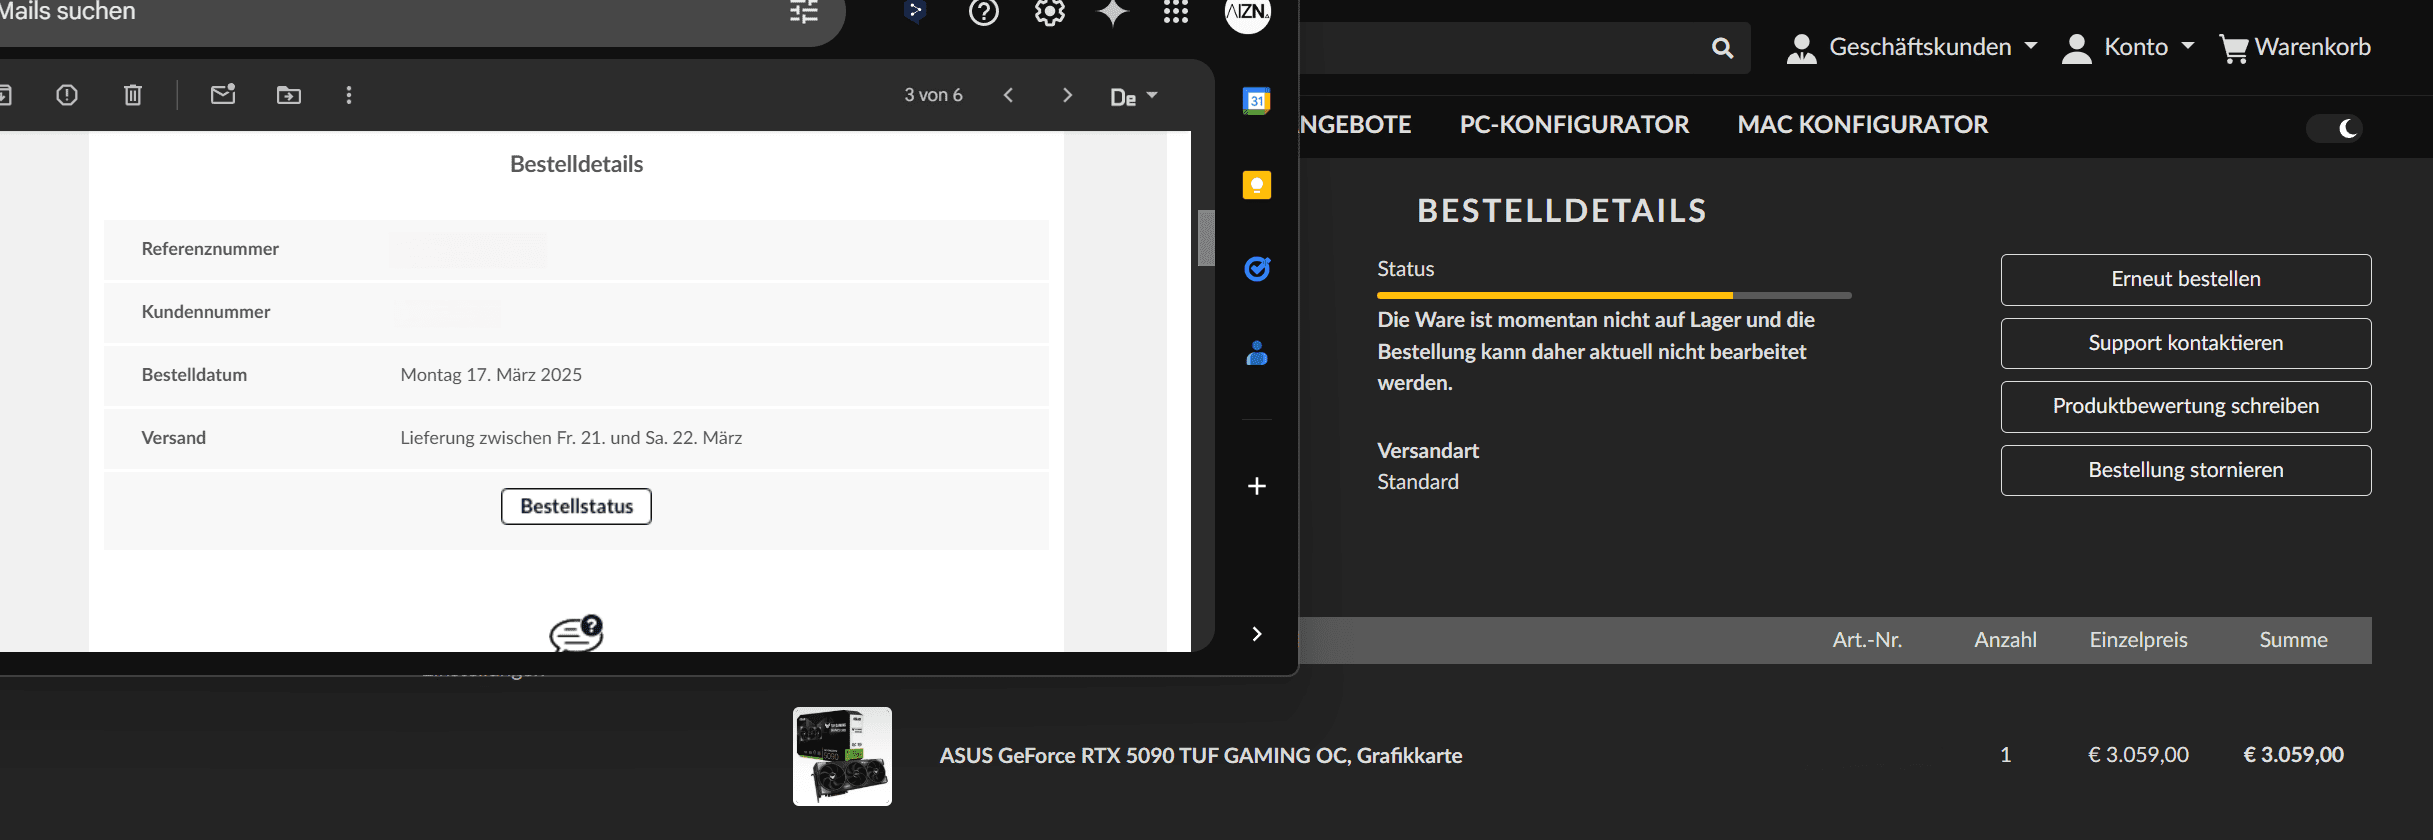The width and height of the screenshot is (2433, 840).
Task: Open Google Tasks side panel icon
Action: pos(1257,269)
